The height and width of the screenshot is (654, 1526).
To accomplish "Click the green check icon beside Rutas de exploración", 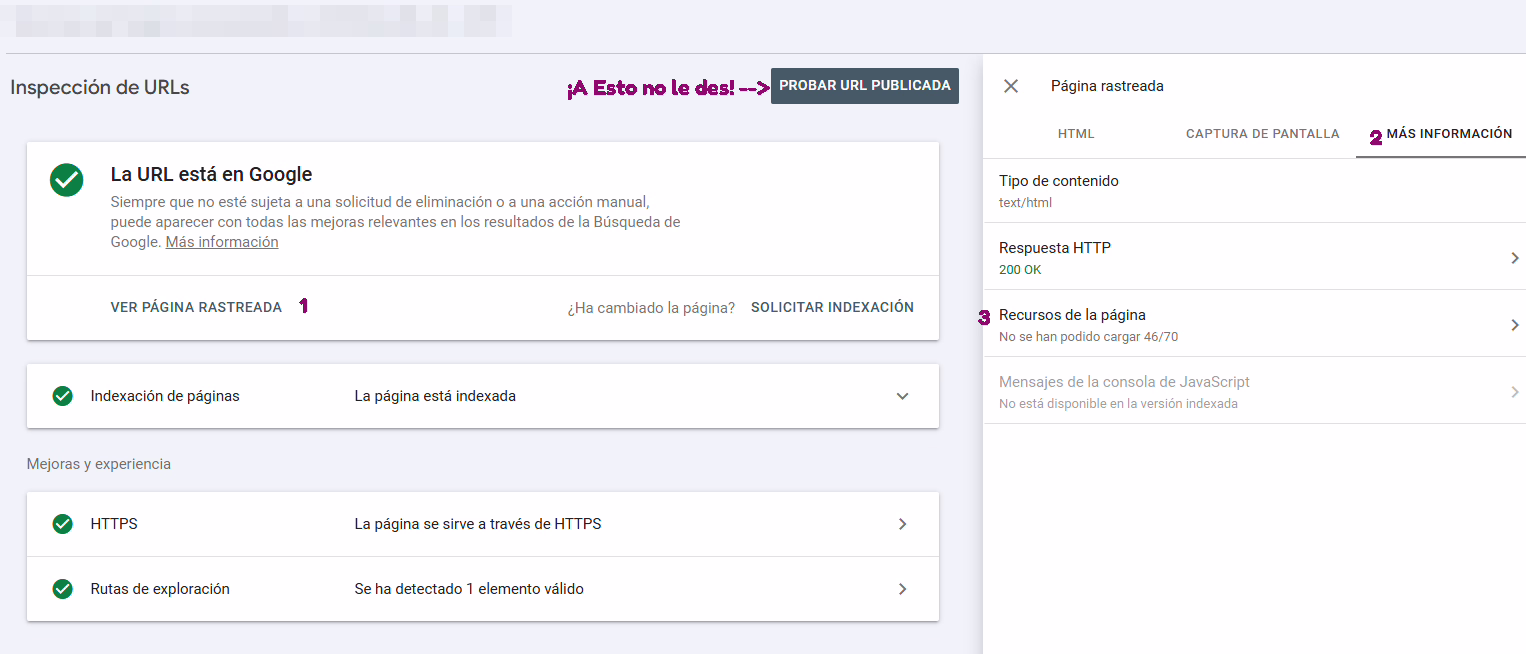I will tap(63, 589).
